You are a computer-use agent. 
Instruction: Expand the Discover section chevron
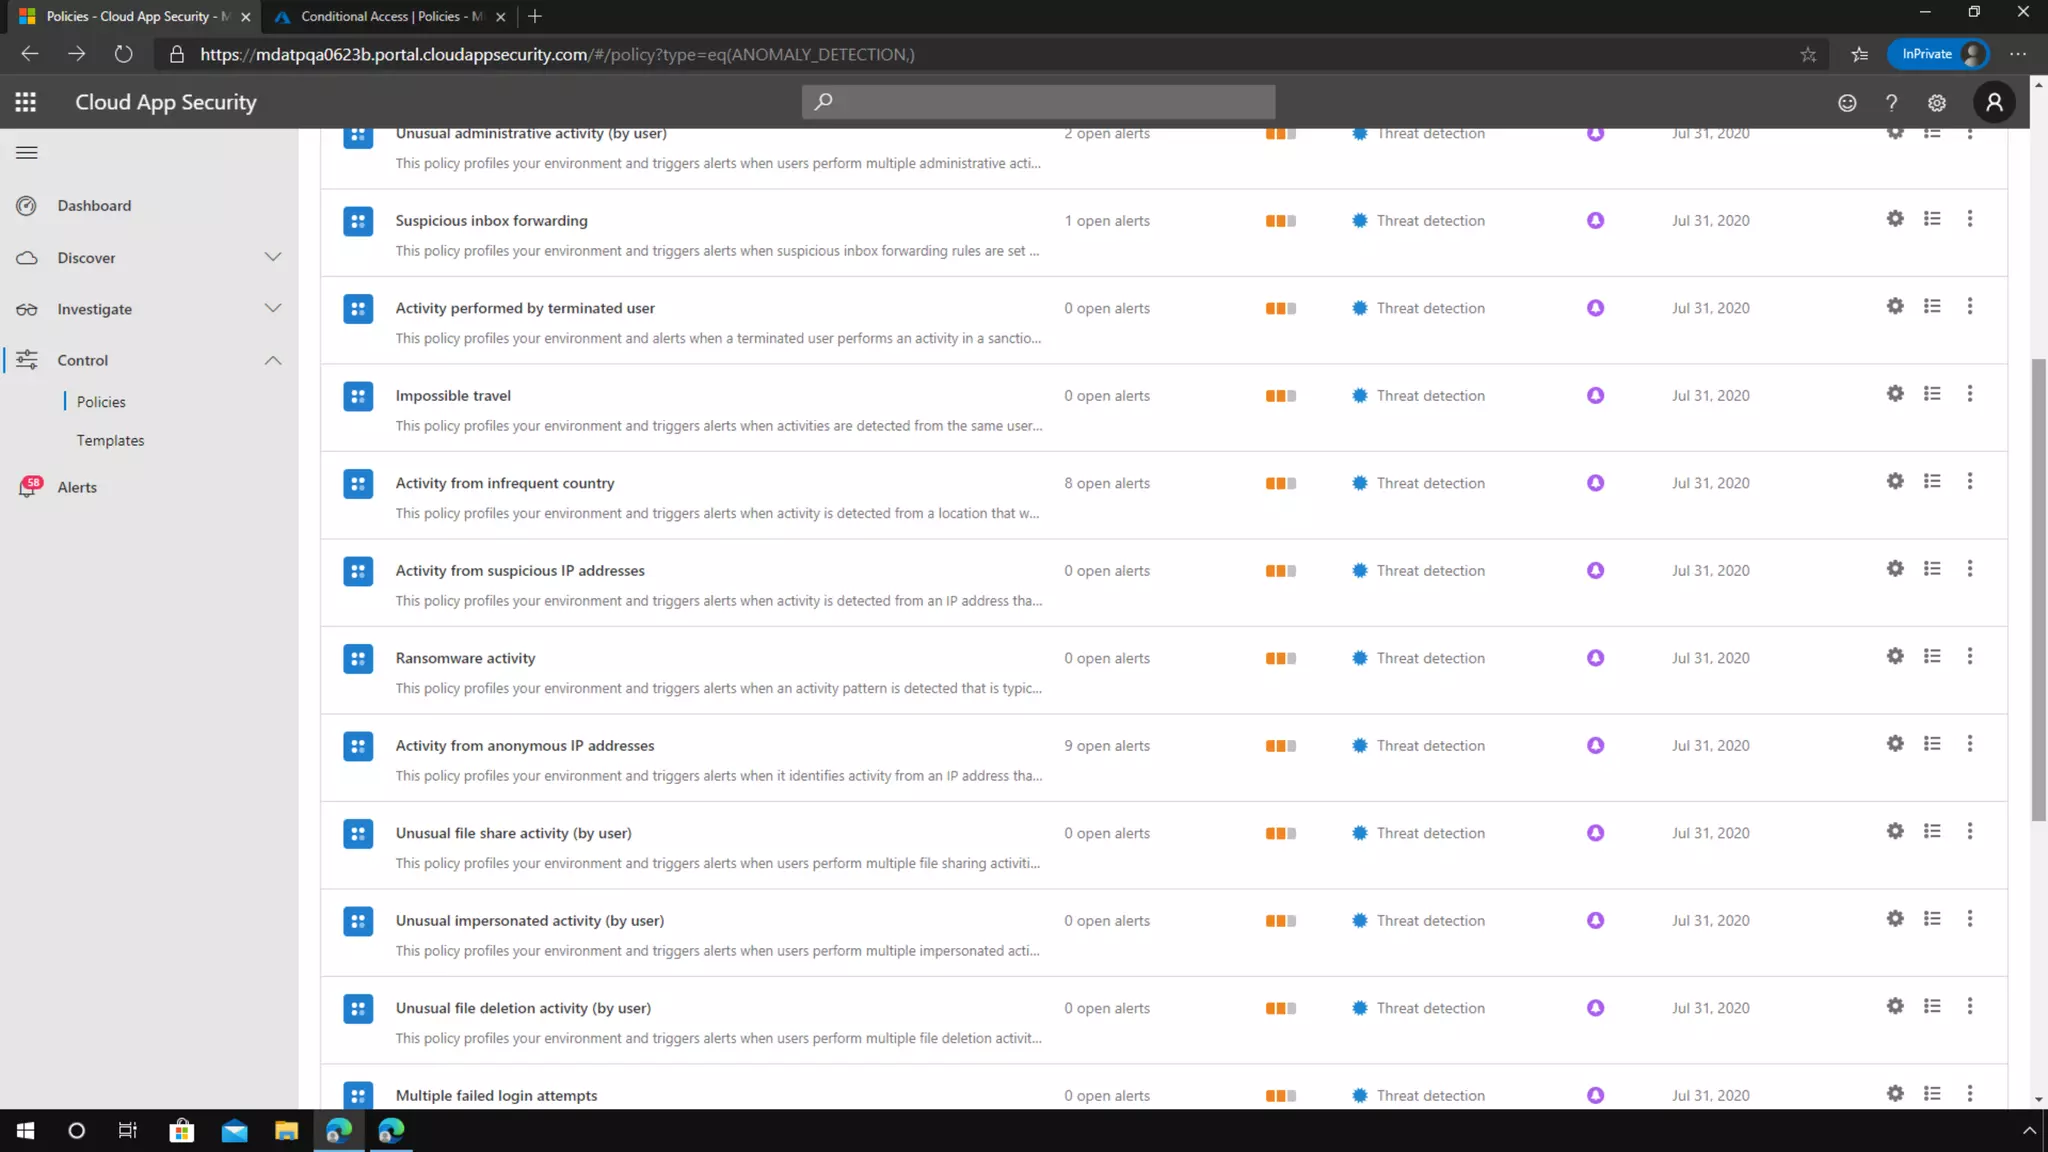click(273, 257)
